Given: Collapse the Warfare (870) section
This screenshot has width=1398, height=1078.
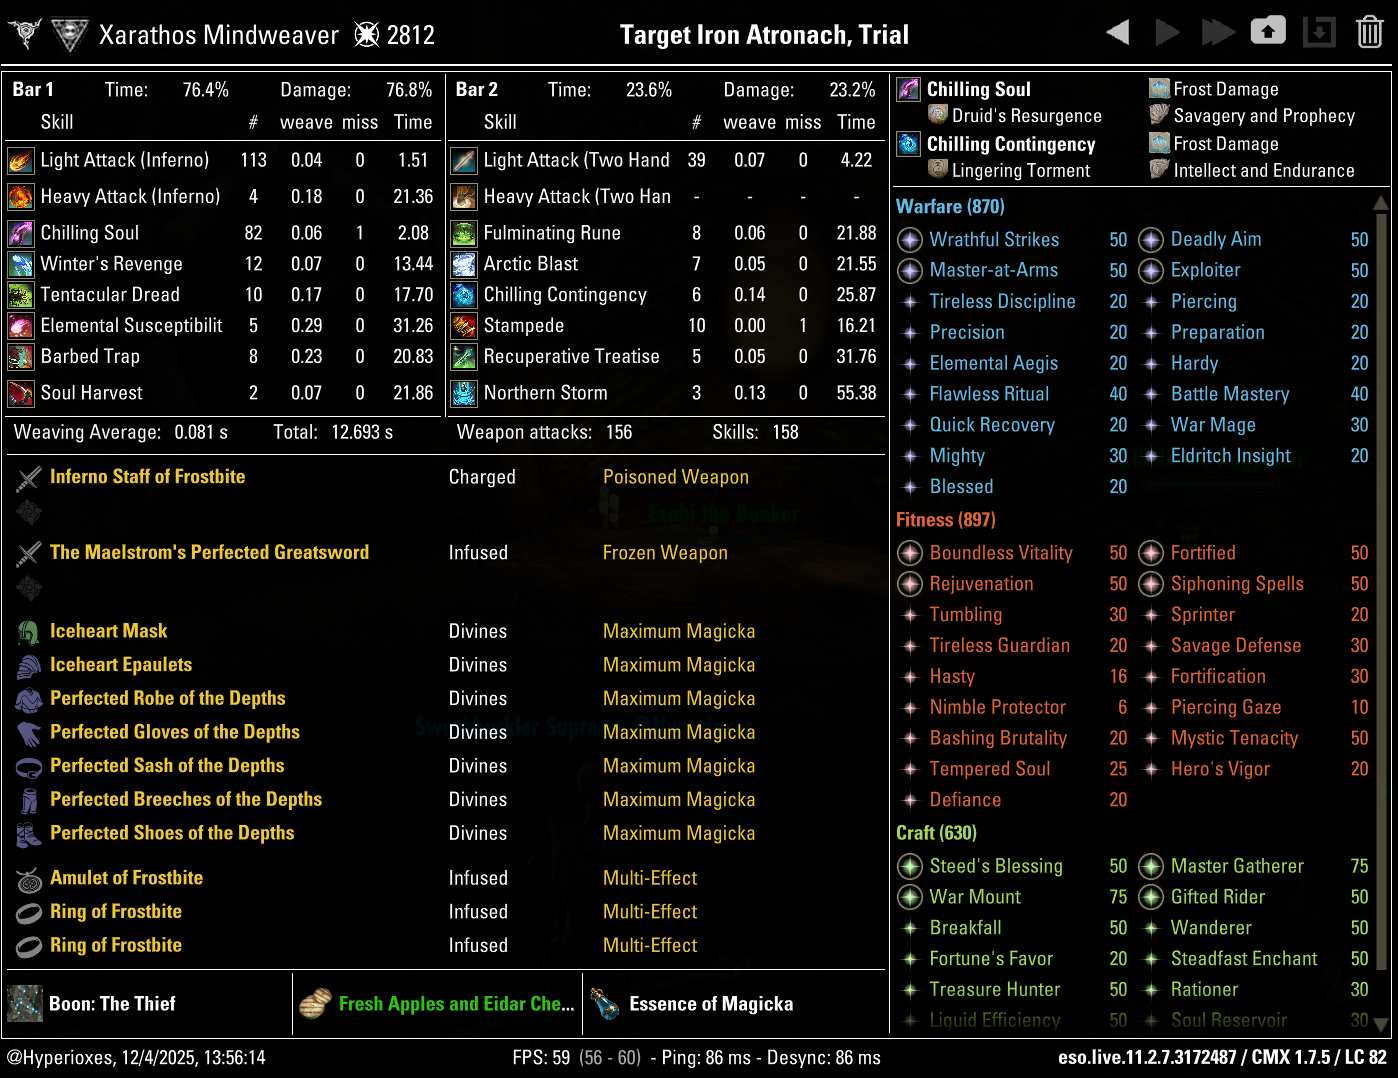Looking at the screenshot, I should pos(949,206).
